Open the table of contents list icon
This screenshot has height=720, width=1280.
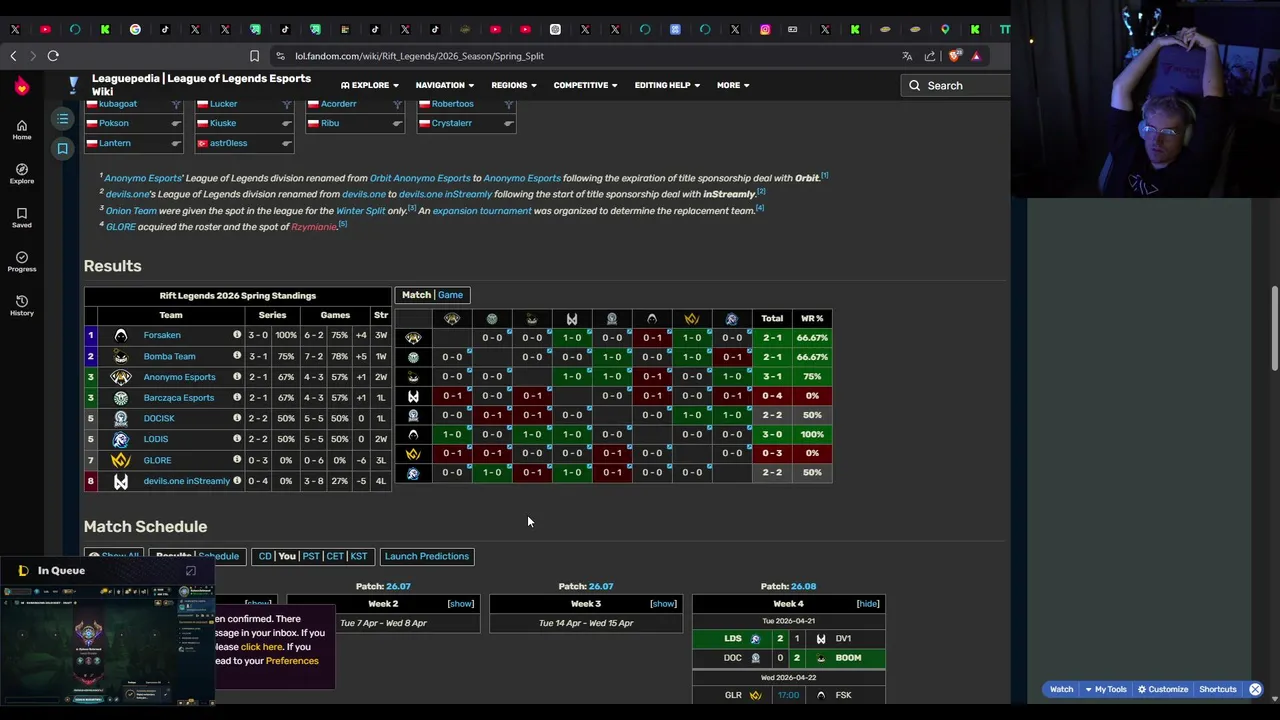click(62, 120)
